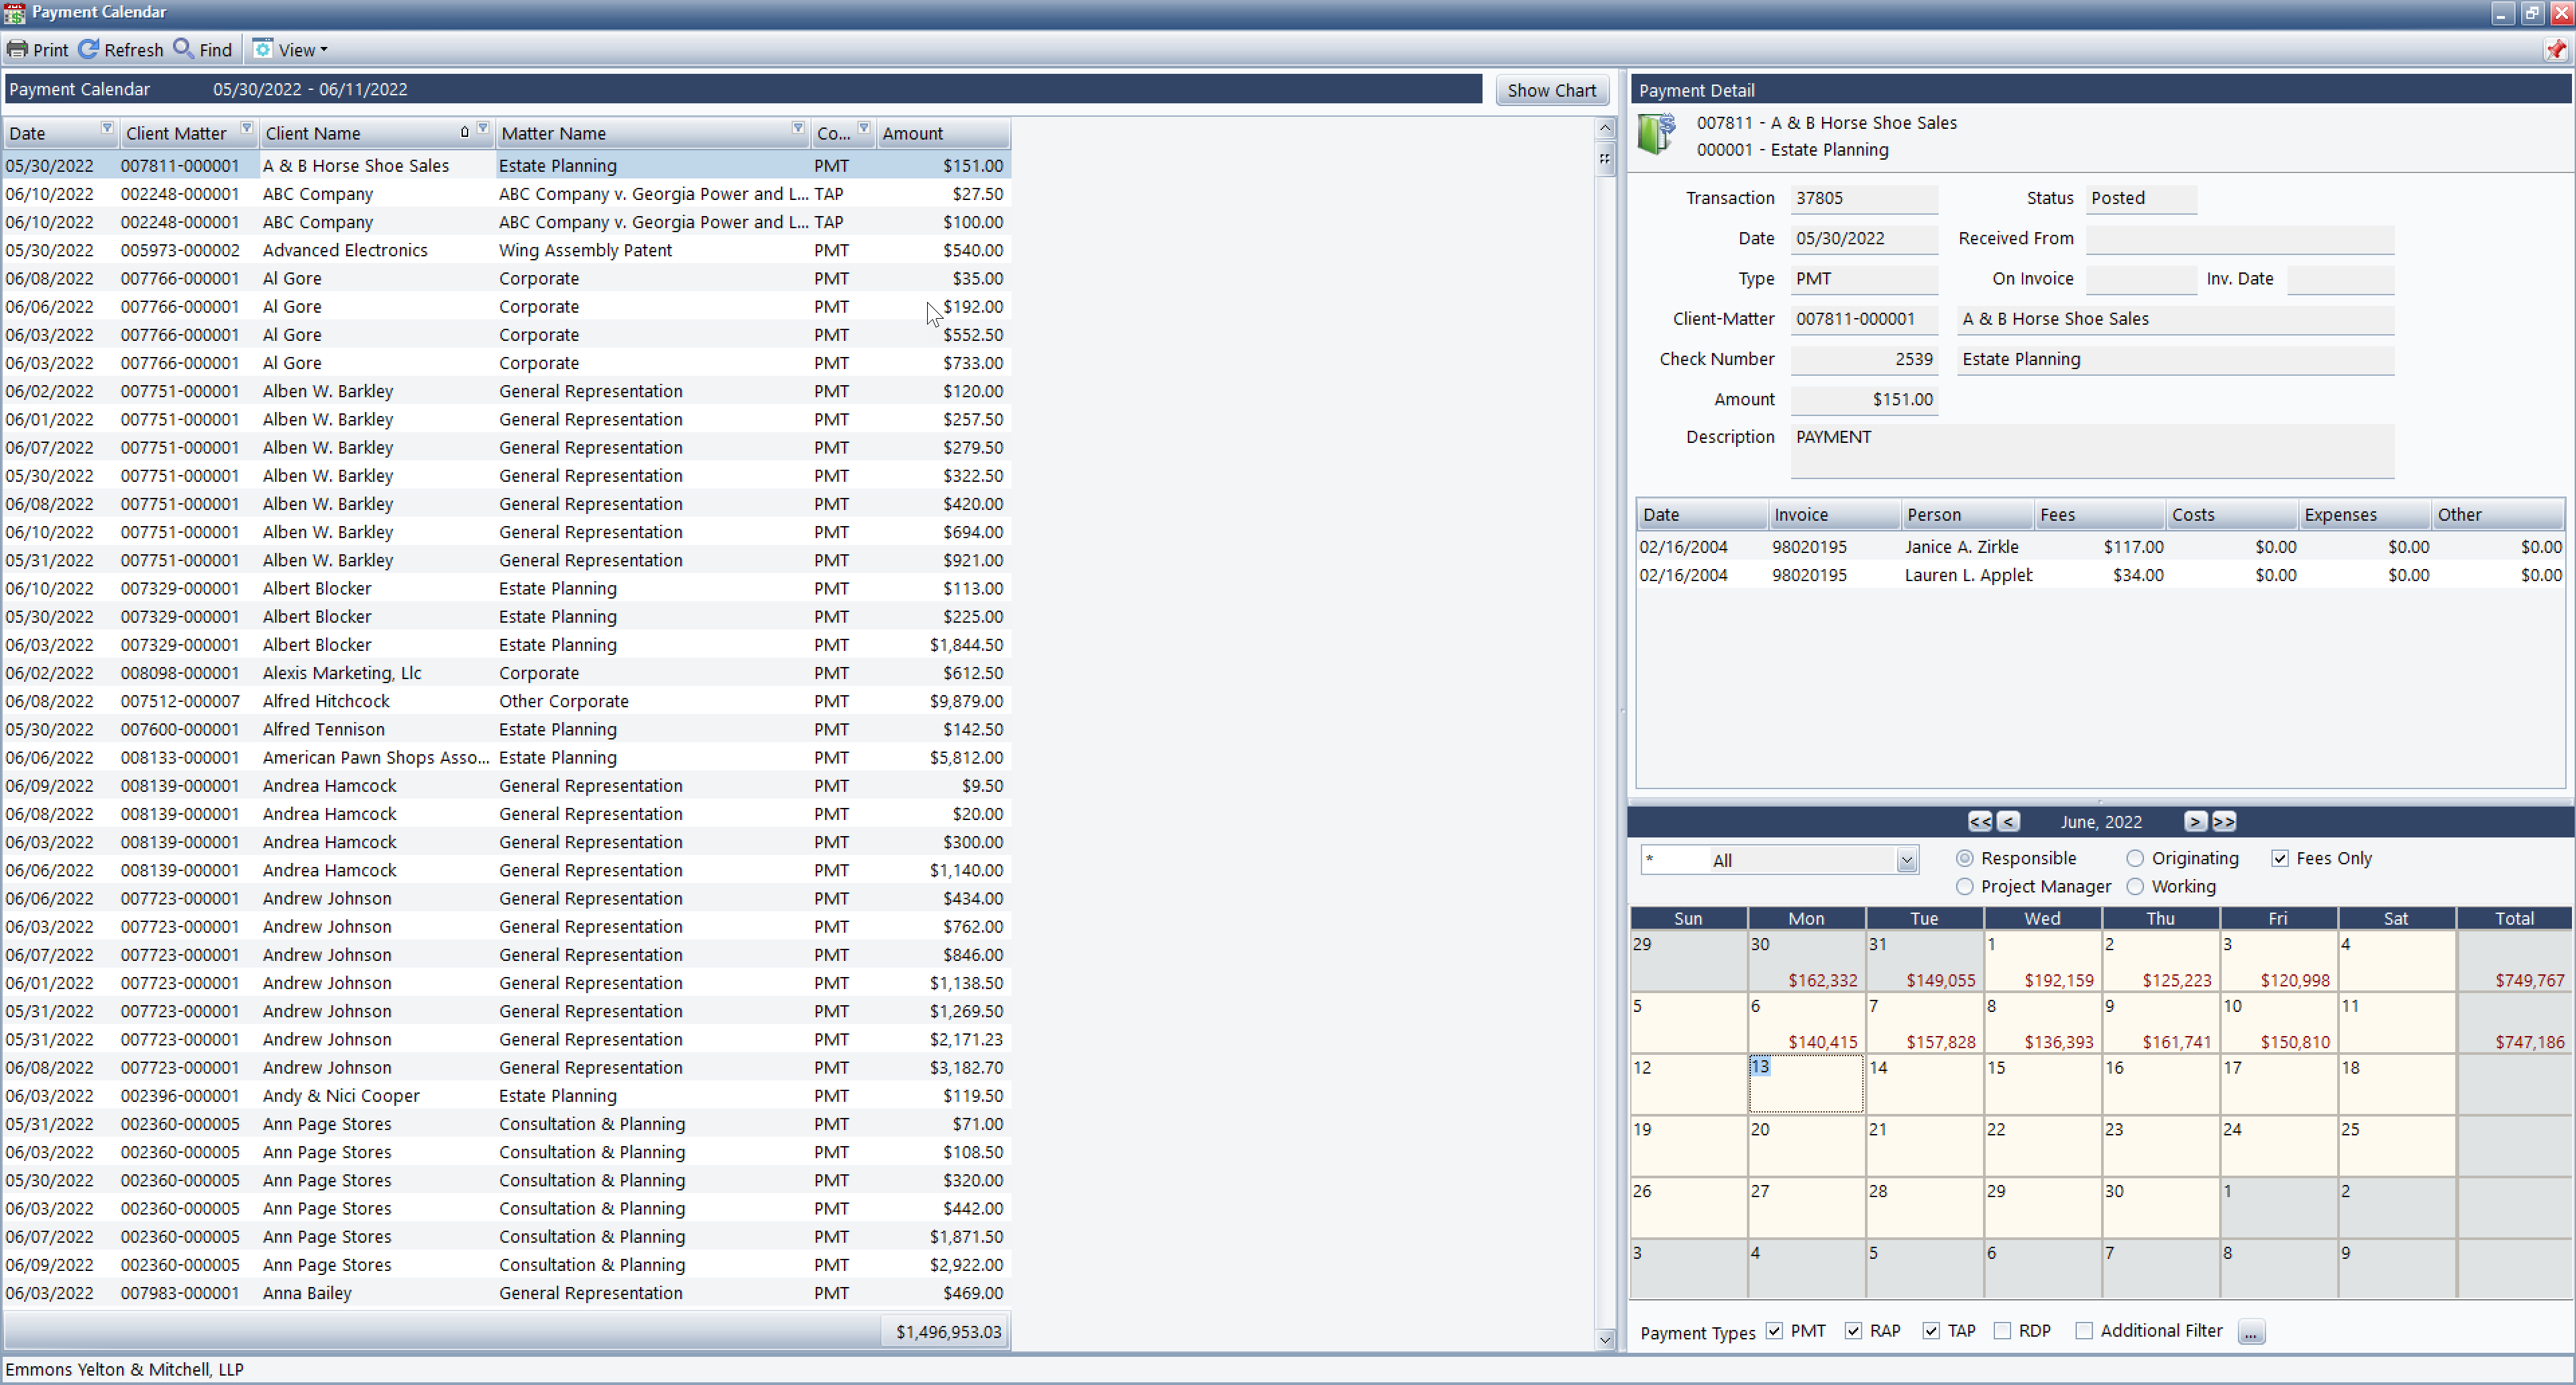
Task: Uncheck RAP payment type
Action: 1854,1331
